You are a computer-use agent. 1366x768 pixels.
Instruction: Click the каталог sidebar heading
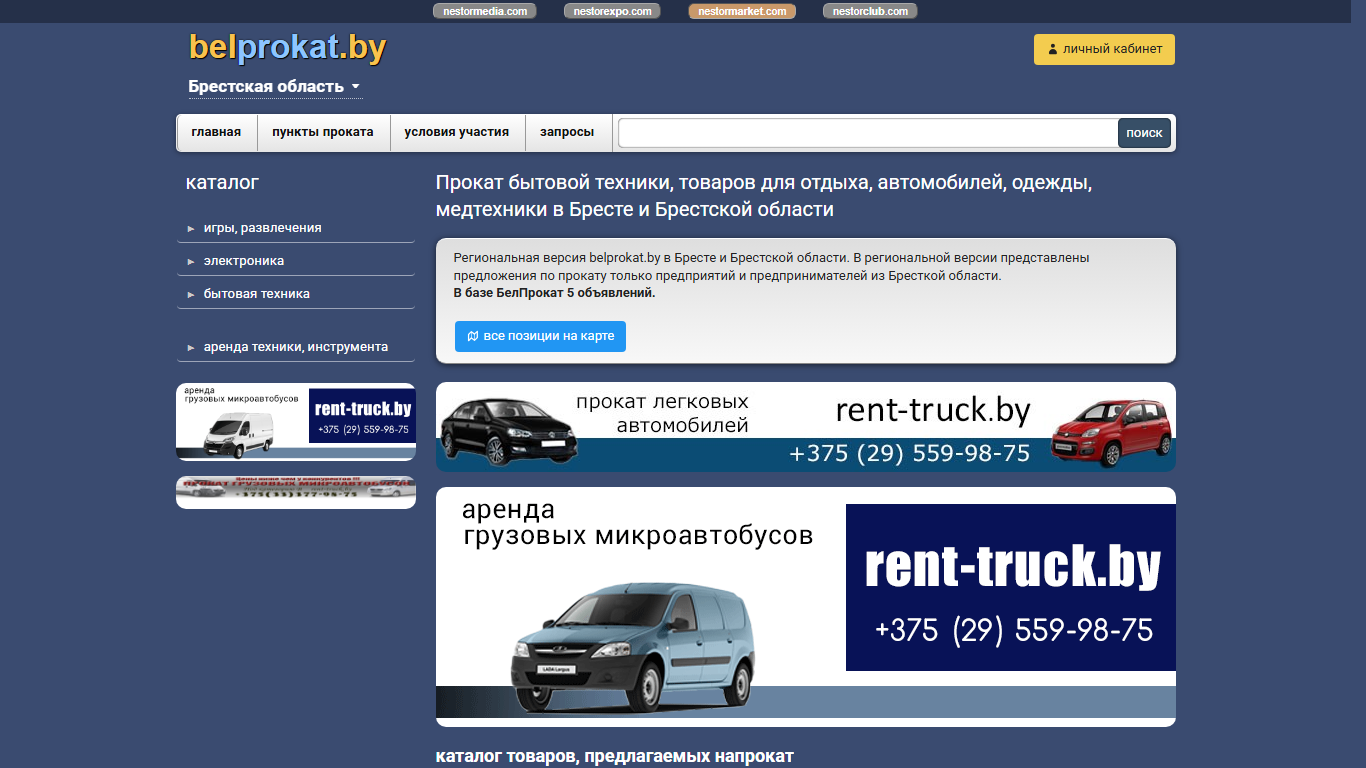coord(222,183)
